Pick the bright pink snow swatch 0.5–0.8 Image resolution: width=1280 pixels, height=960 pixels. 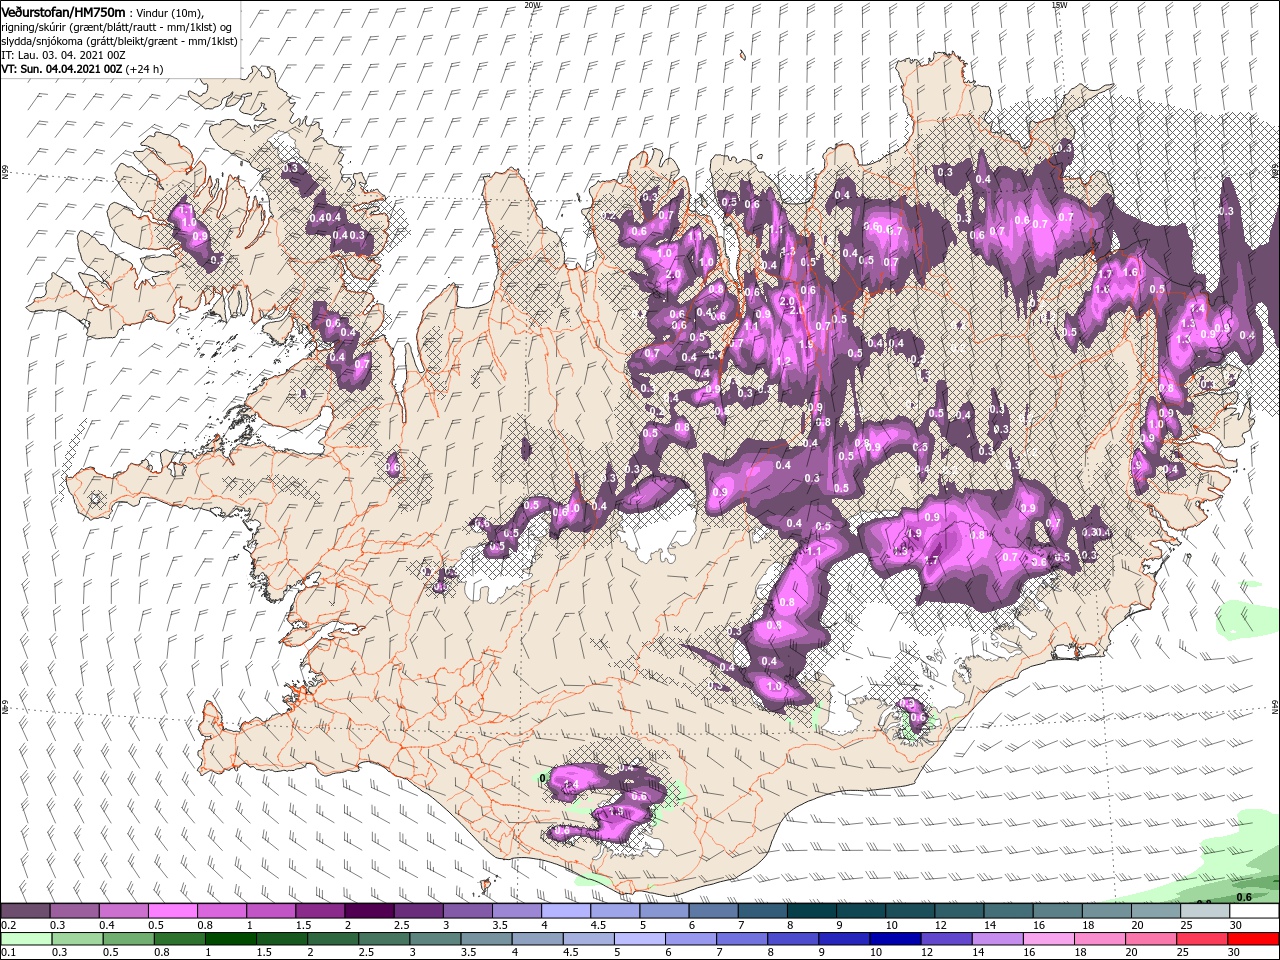click(x=172, y=911)
